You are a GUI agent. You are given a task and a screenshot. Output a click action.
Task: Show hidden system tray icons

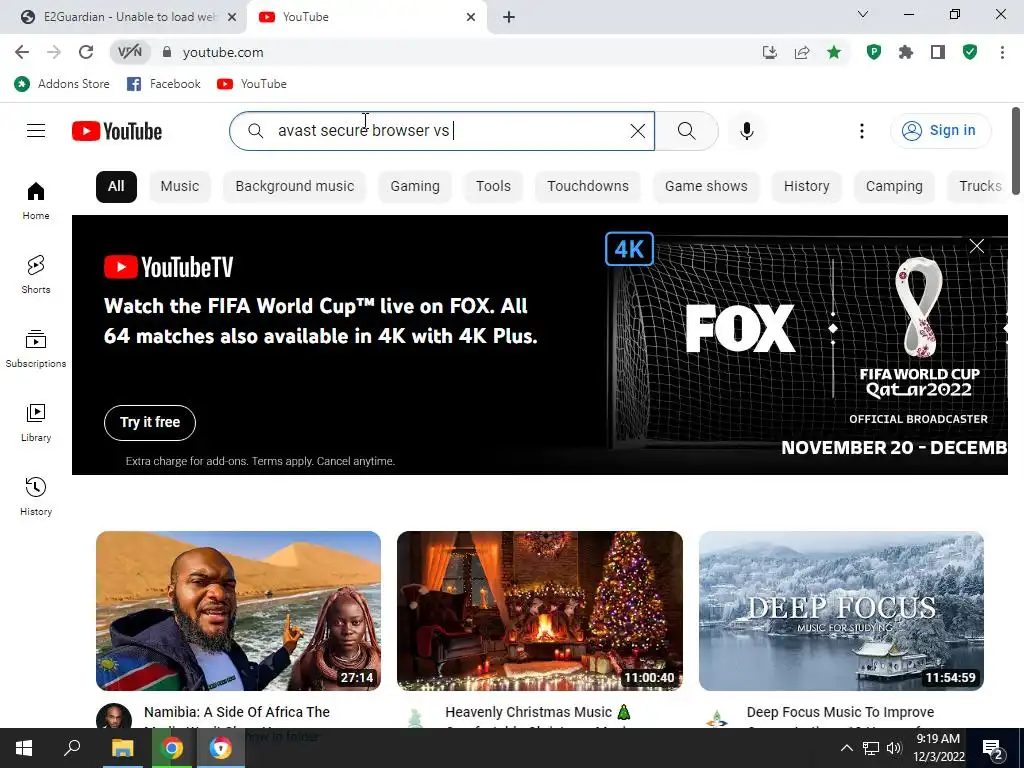pos(846,748)
